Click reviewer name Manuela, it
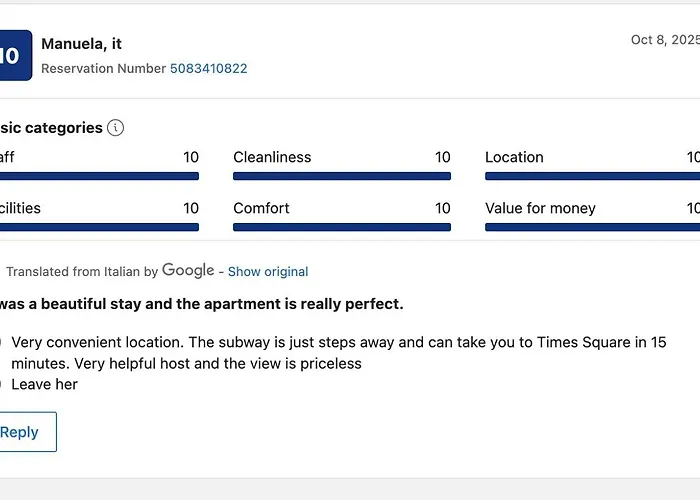The height and width of the screenshot is (500, 700). click(x=81, y=44)
